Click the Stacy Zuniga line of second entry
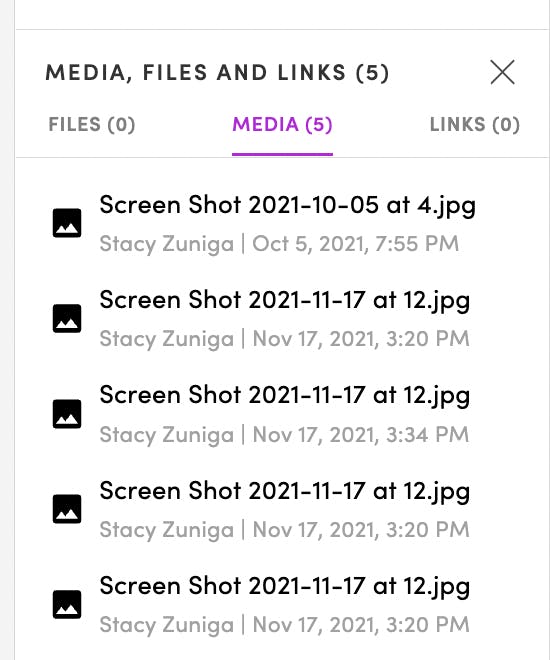 [x=284, y=339]
